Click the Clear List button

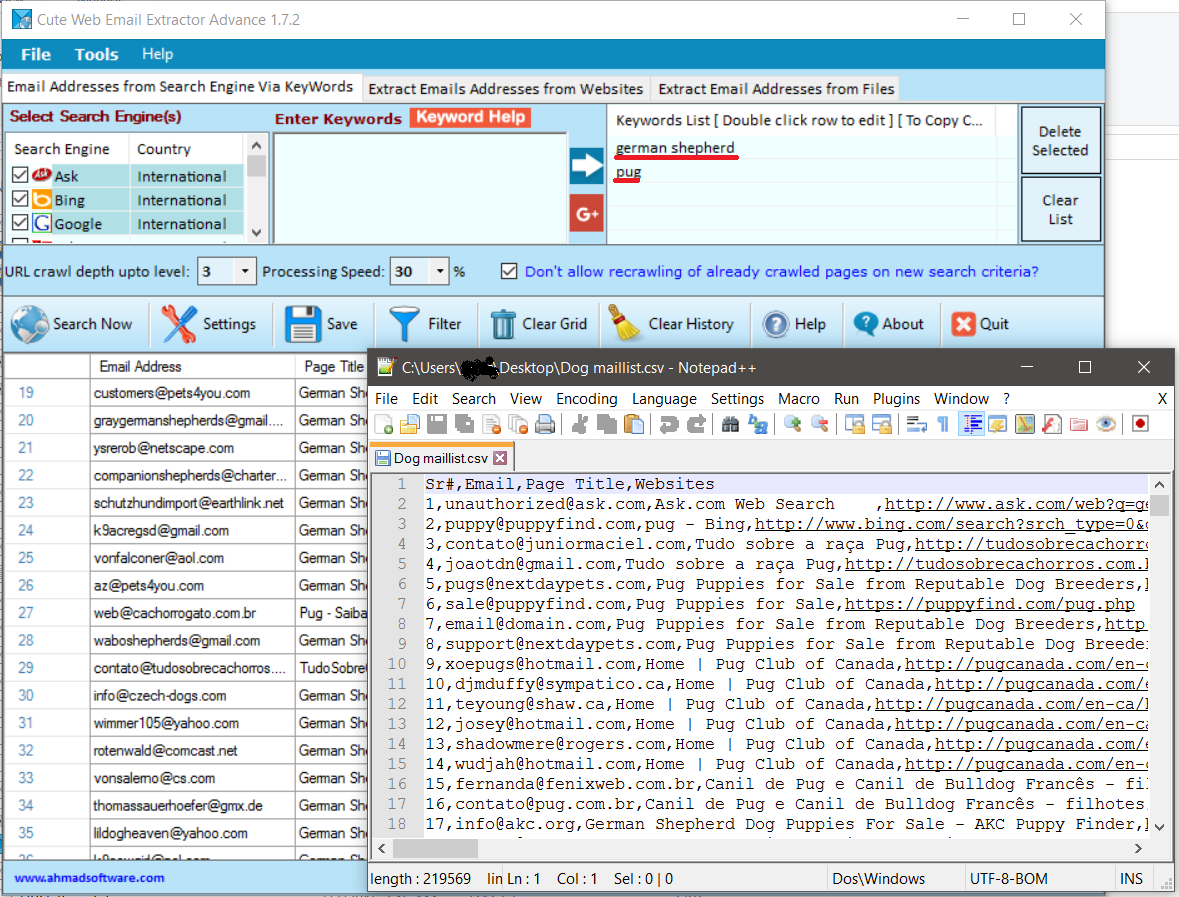1060,210
